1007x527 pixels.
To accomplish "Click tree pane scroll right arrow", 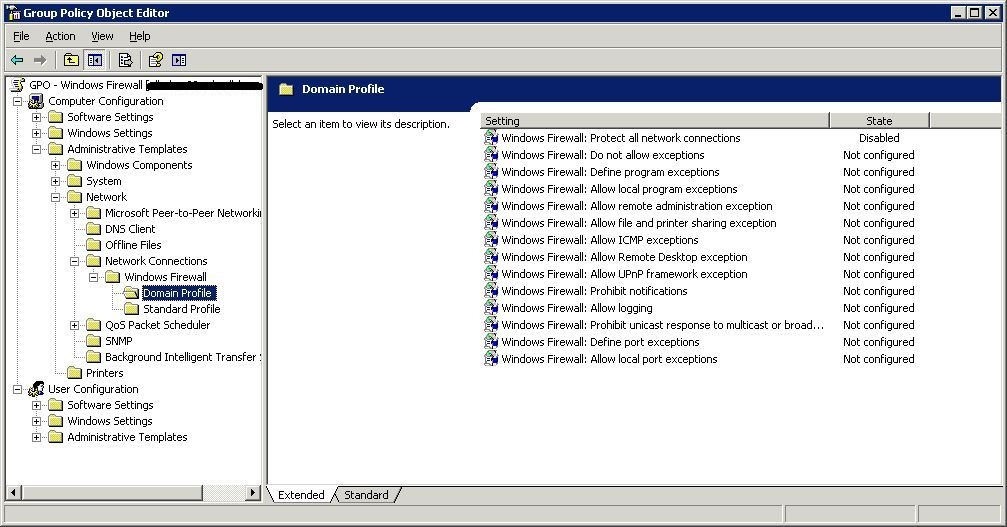I will [253, 493].
